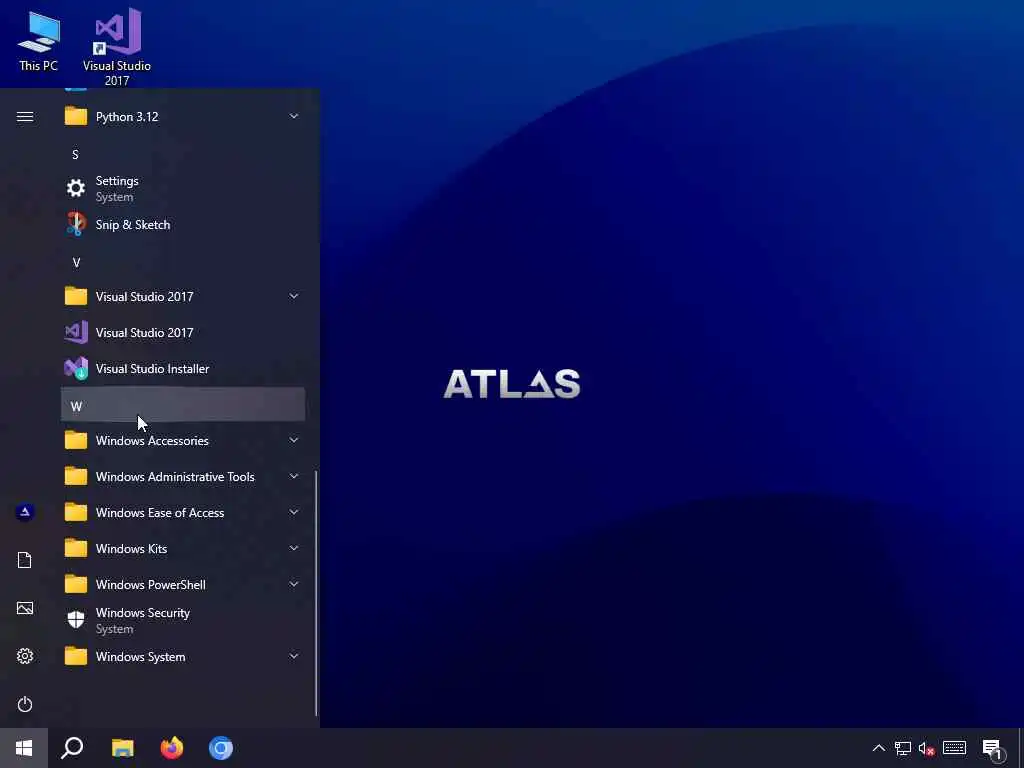Image resolution: width=1024 pixels, height=768 pixels.
Task: Open Settings gear in Start sidebar
Action: coord(25,656)
